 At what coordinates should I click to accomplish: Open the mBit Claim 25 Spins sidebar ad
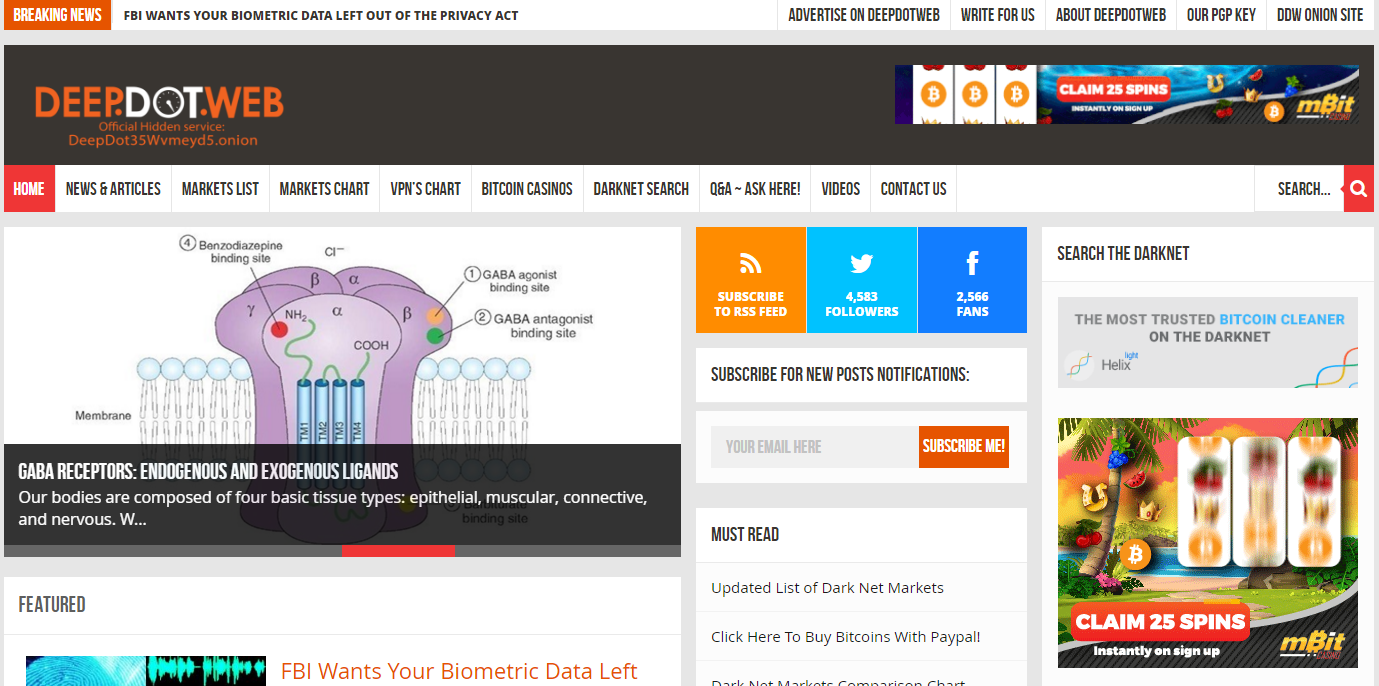click(x=1207, y=542)
